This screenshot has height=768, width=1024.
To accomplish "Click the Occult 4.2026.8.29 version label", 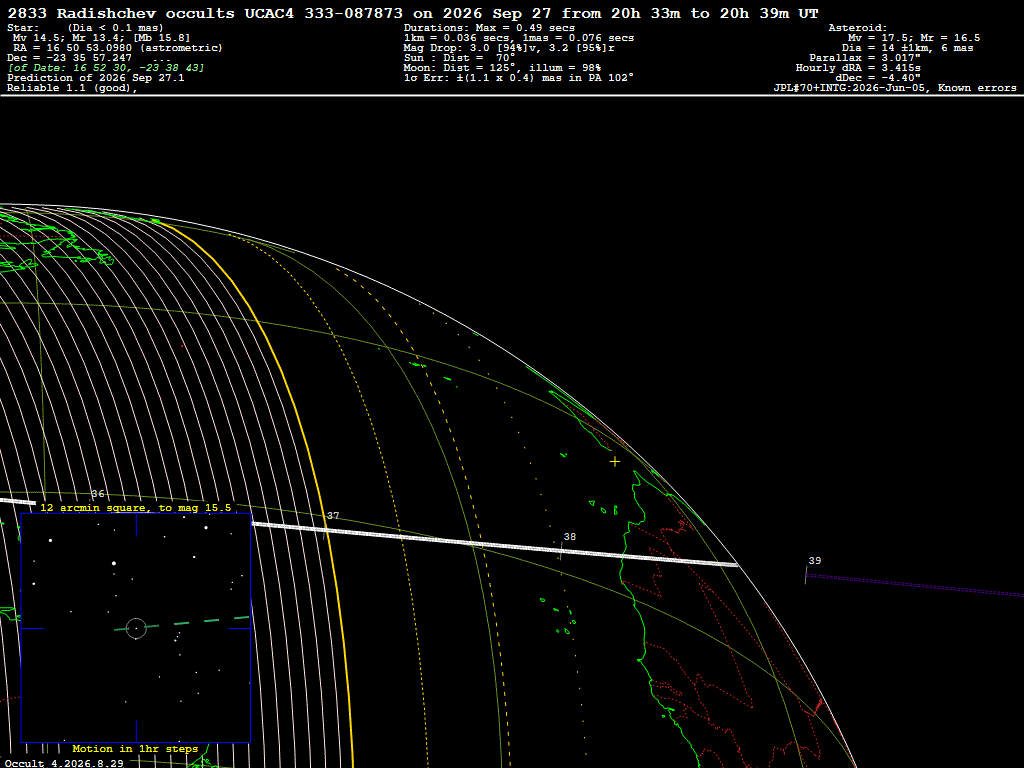I will tap(64, 763).
